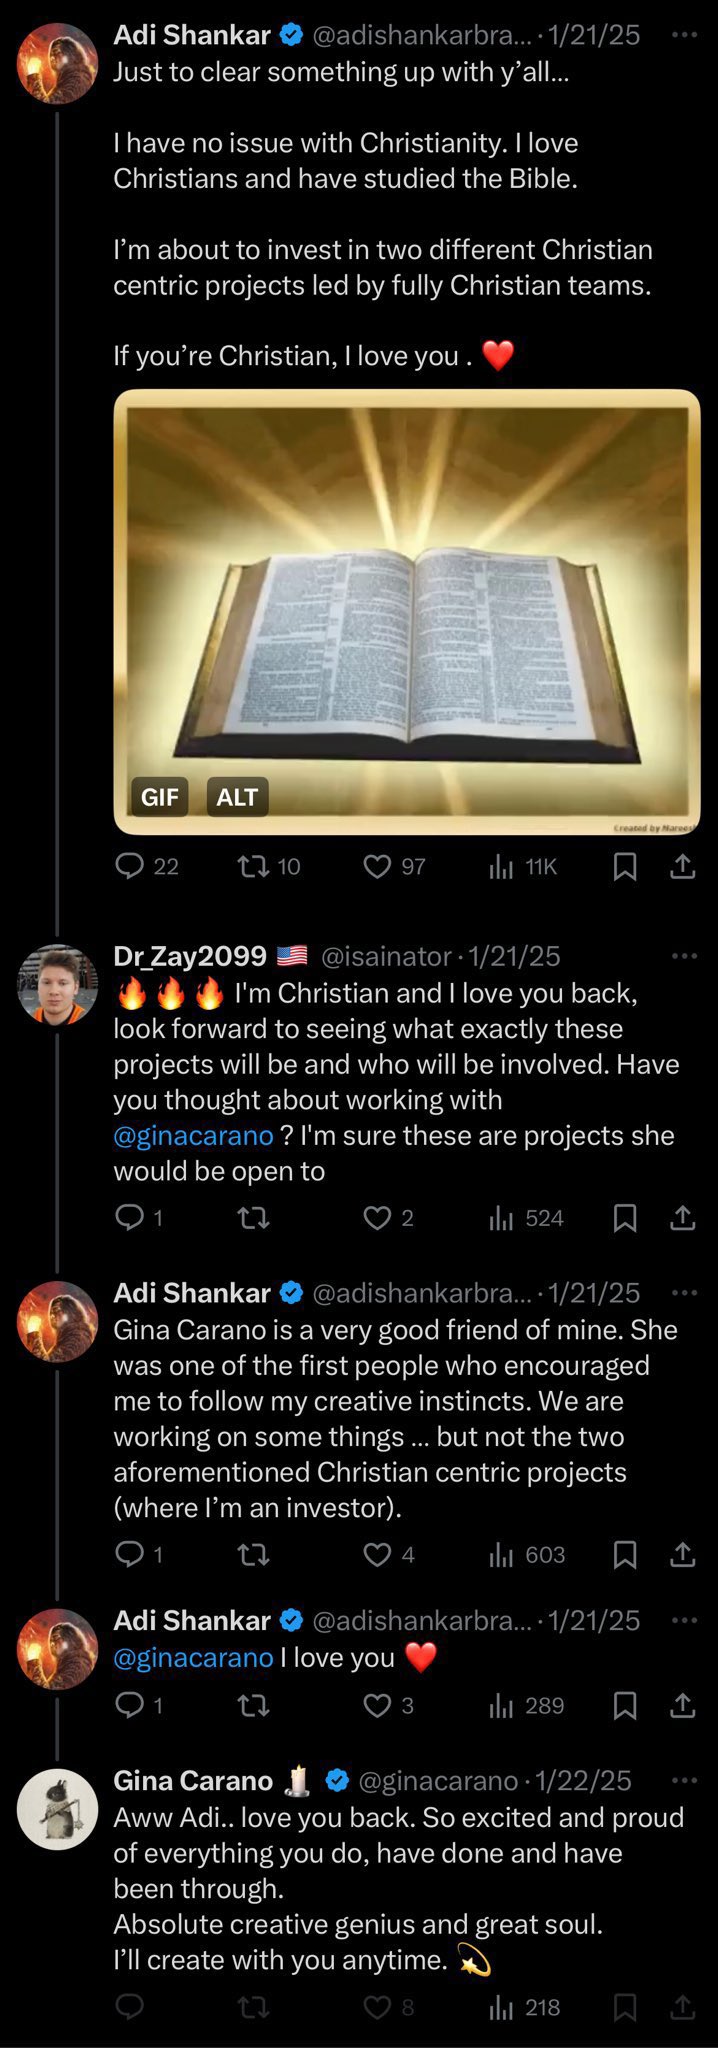
Task: Open more options on Gina Carano's reply
Action: [x=684, y=1780]
